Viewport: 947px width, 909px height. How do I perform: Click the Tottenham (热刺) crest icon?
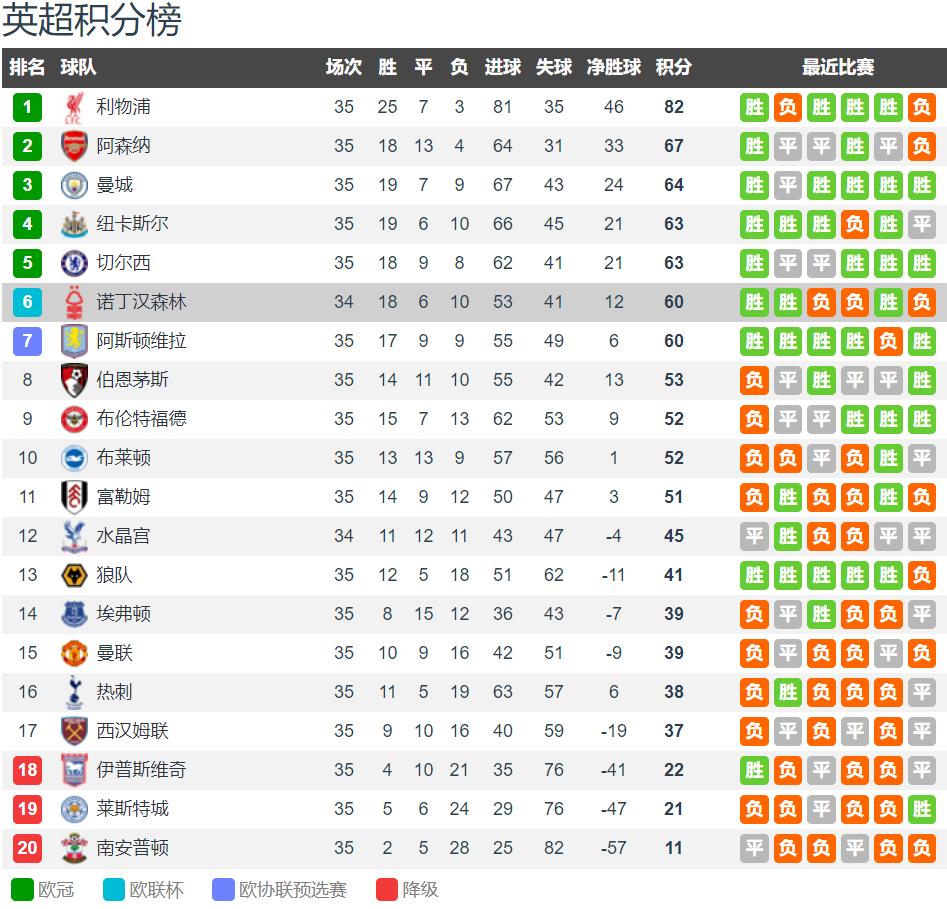click(74, 692)
